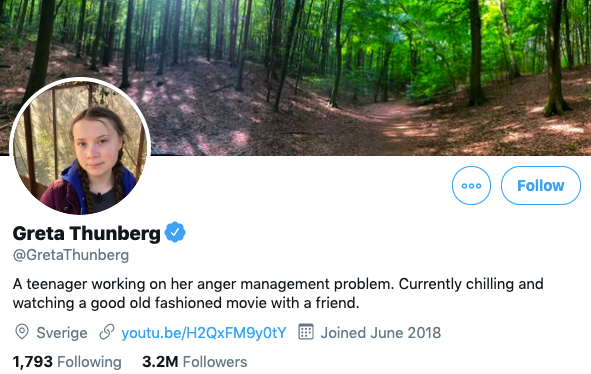
Task: Click the 3.2M followers number
Action: [x=160, y=362]
